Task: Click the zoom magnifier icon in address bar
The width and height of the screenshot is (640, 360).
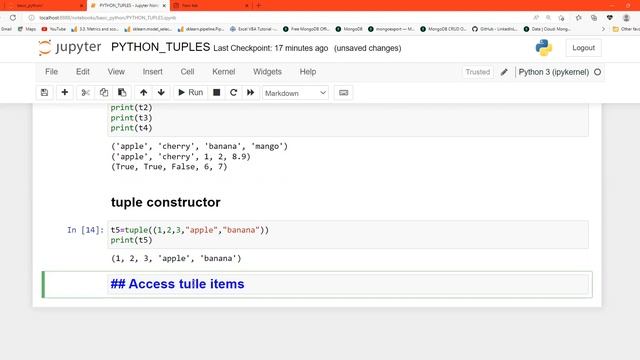Action: tap(549, 18)
